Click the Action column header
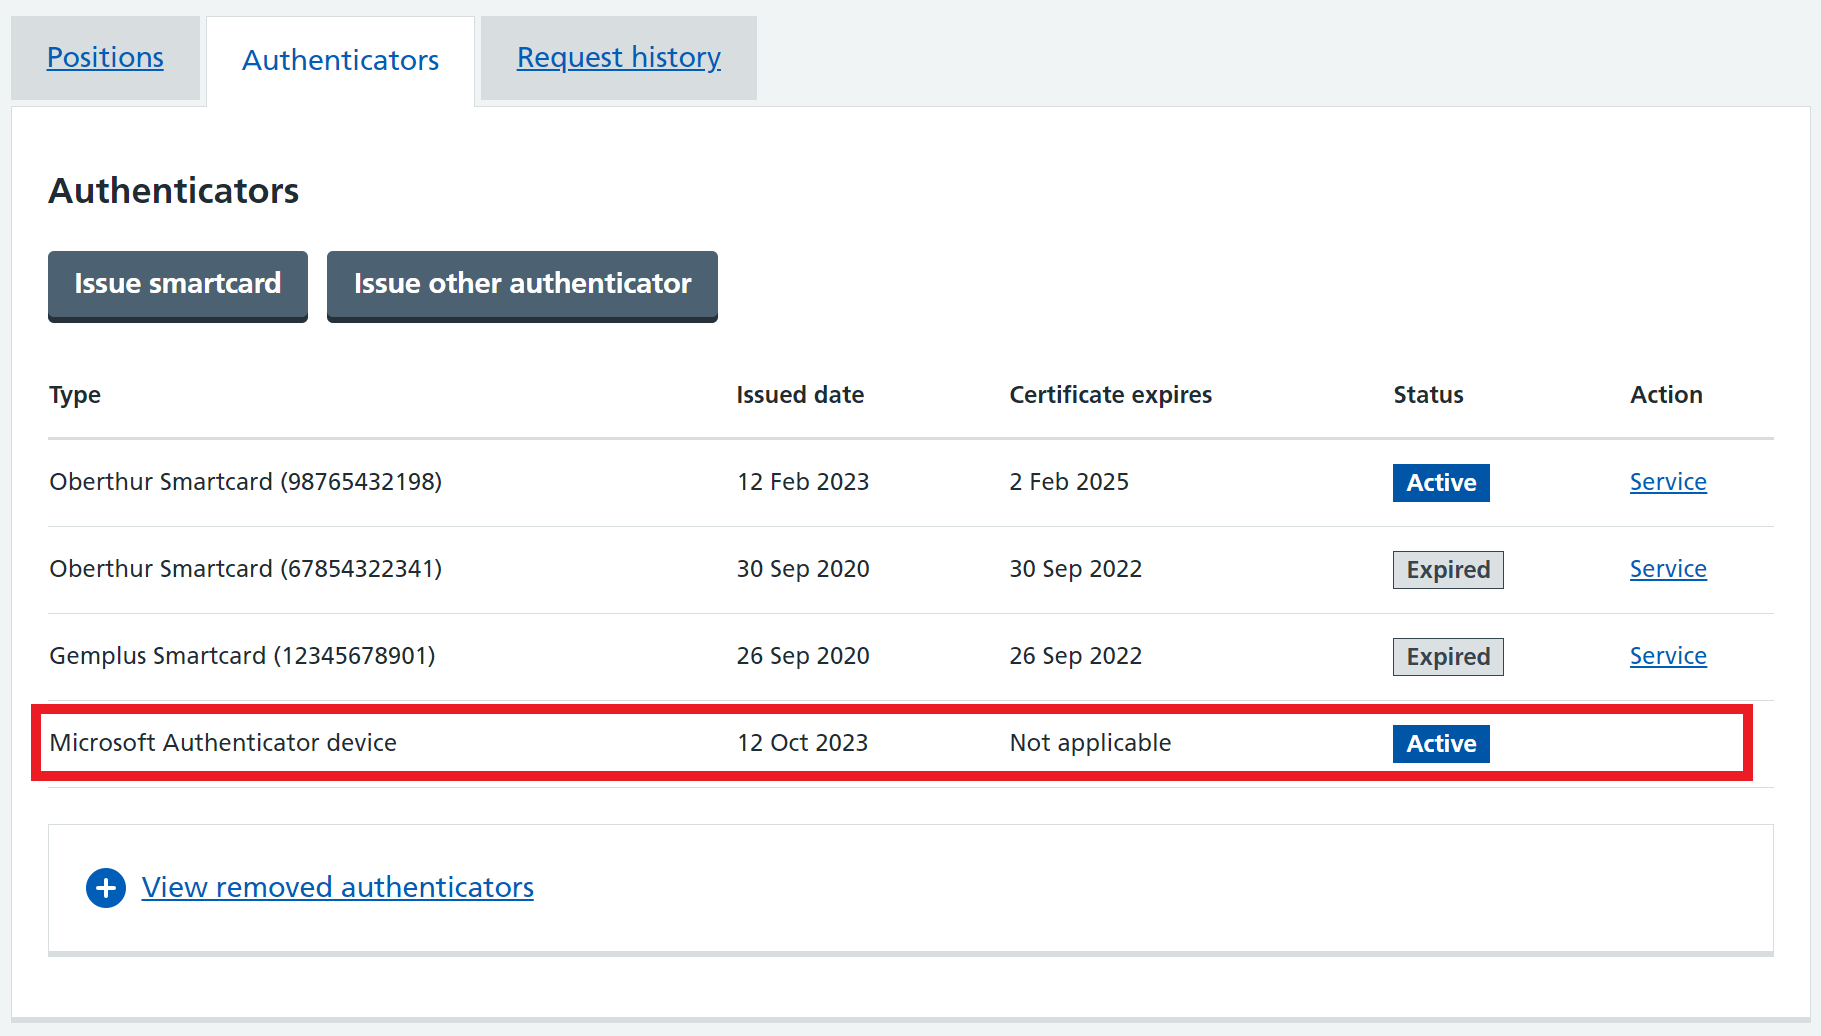The image size is (1821, 1036). click(1666, 395)
